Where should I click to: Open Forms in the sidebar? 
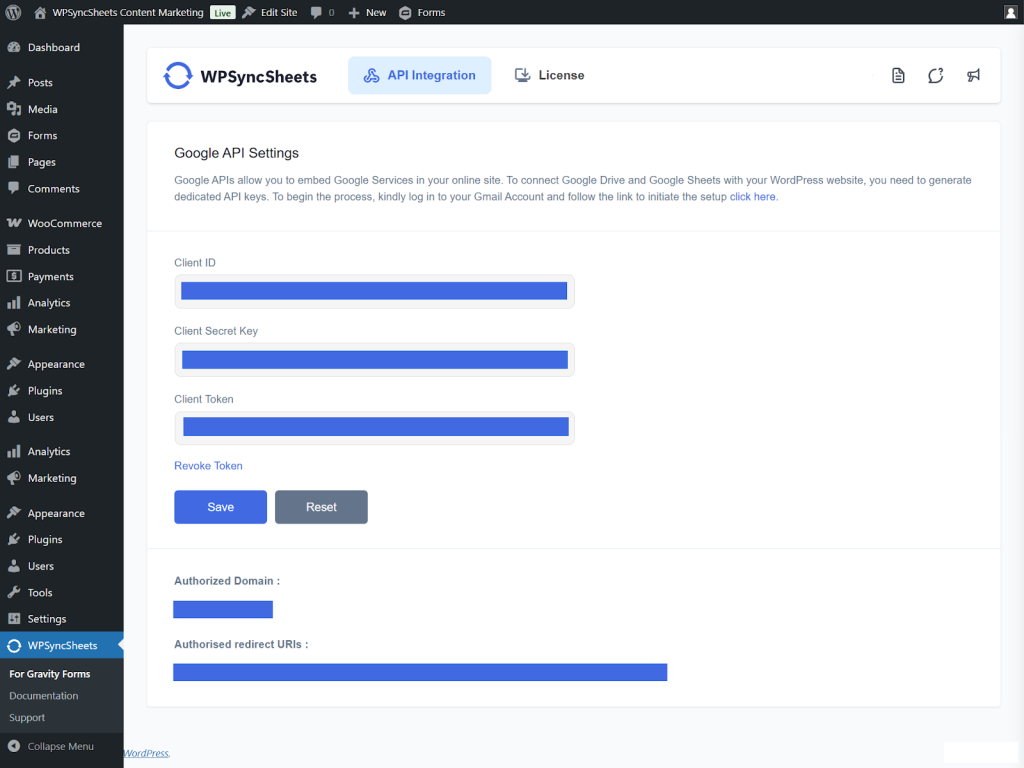tap(61, 135)
